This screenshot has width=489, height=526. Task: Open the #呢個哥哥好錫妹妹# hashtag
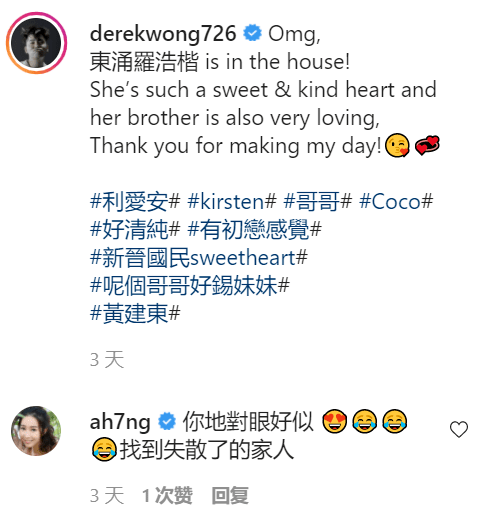tap(190, 286)
